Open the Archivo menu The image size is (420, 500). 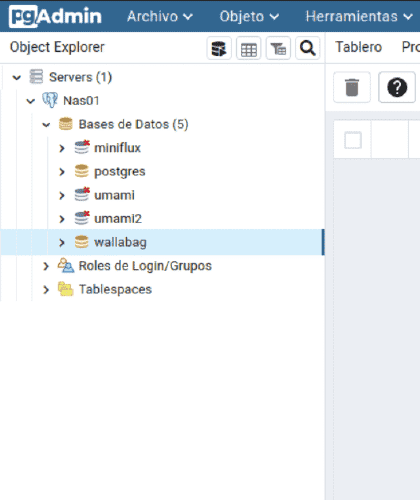(160, 16)
